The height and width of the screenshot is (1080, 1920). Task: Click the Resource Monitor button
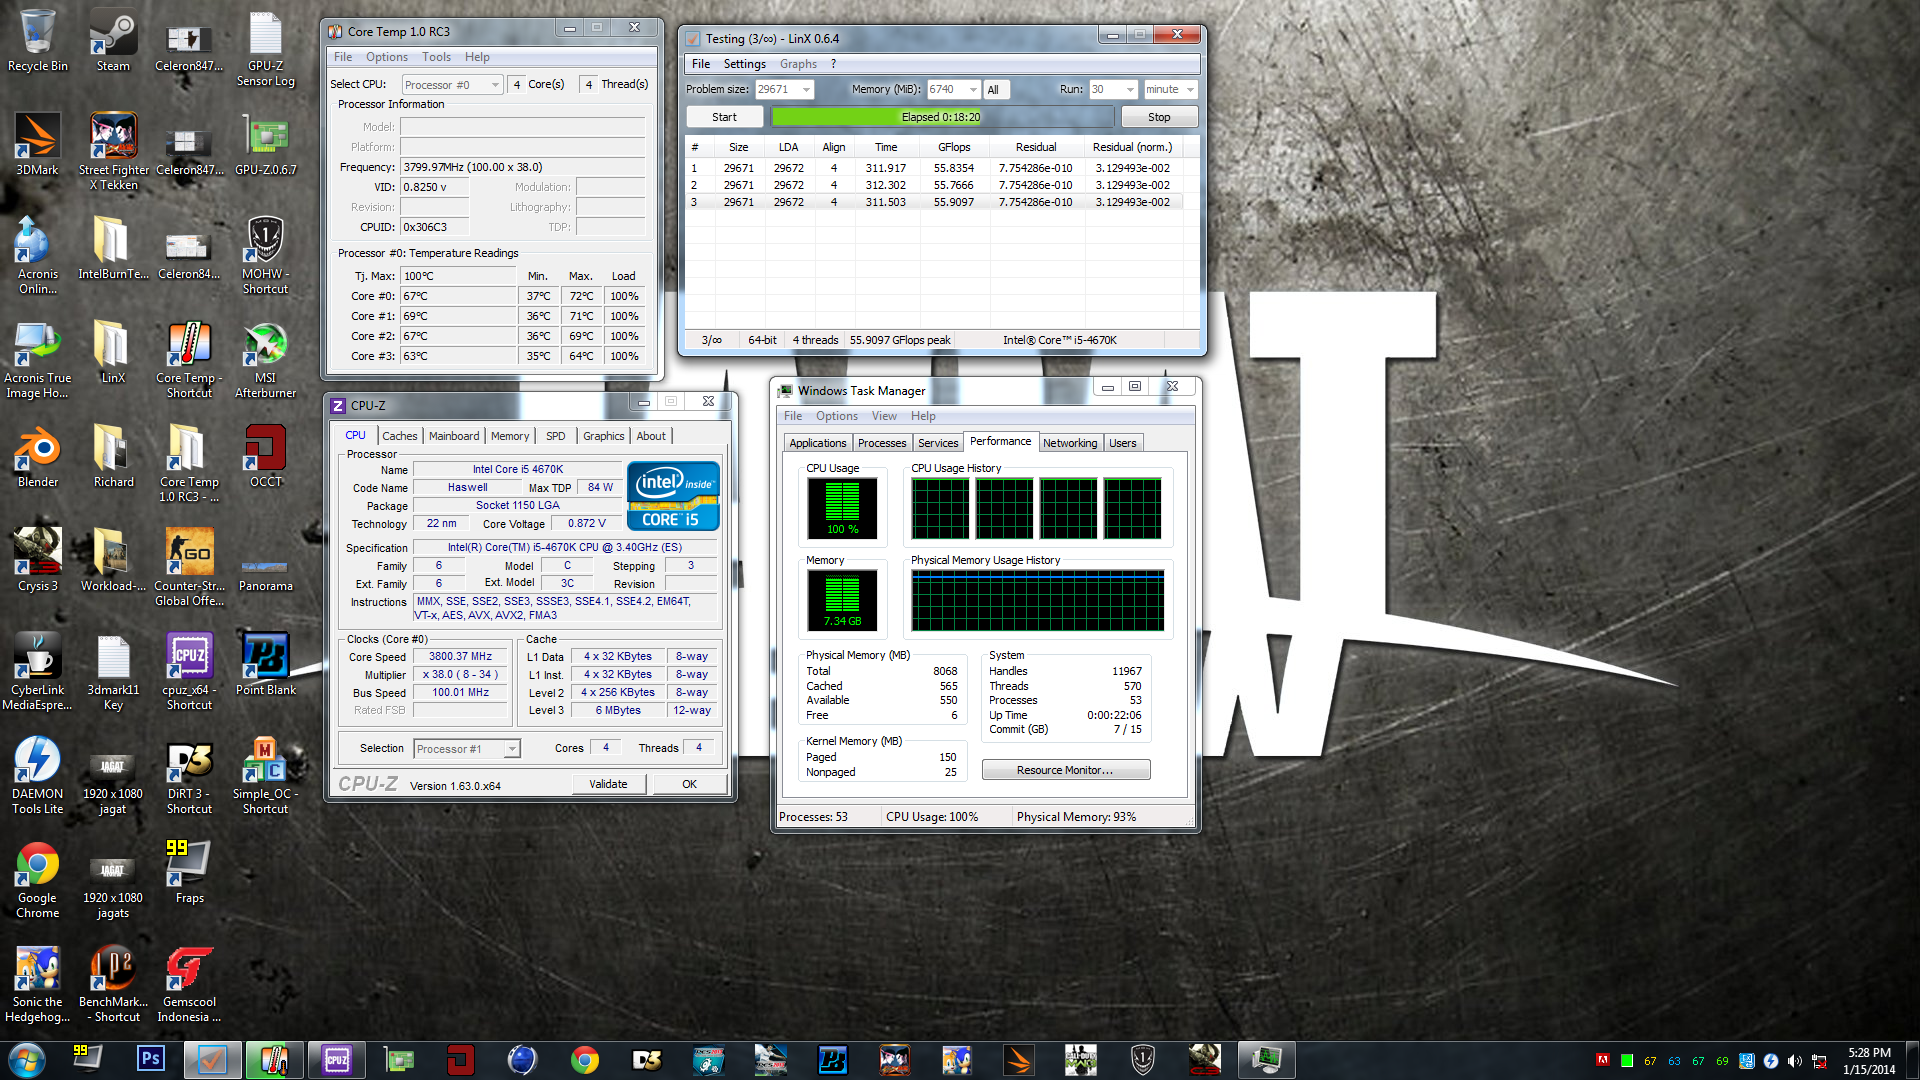pyautogui.click(x=1065, y=770)
